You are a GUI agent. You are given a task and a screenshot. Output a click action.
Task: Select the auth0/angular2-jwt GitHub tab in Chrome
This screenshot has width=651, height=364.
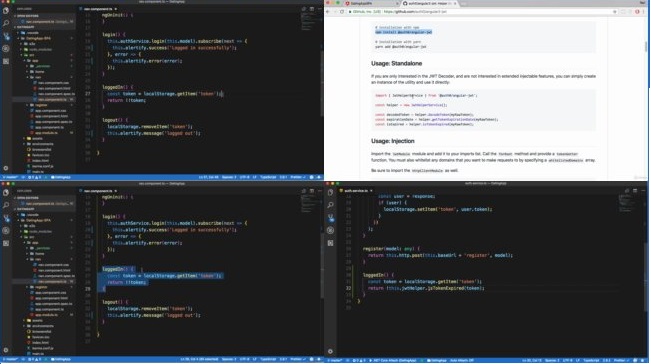[428, 3]
